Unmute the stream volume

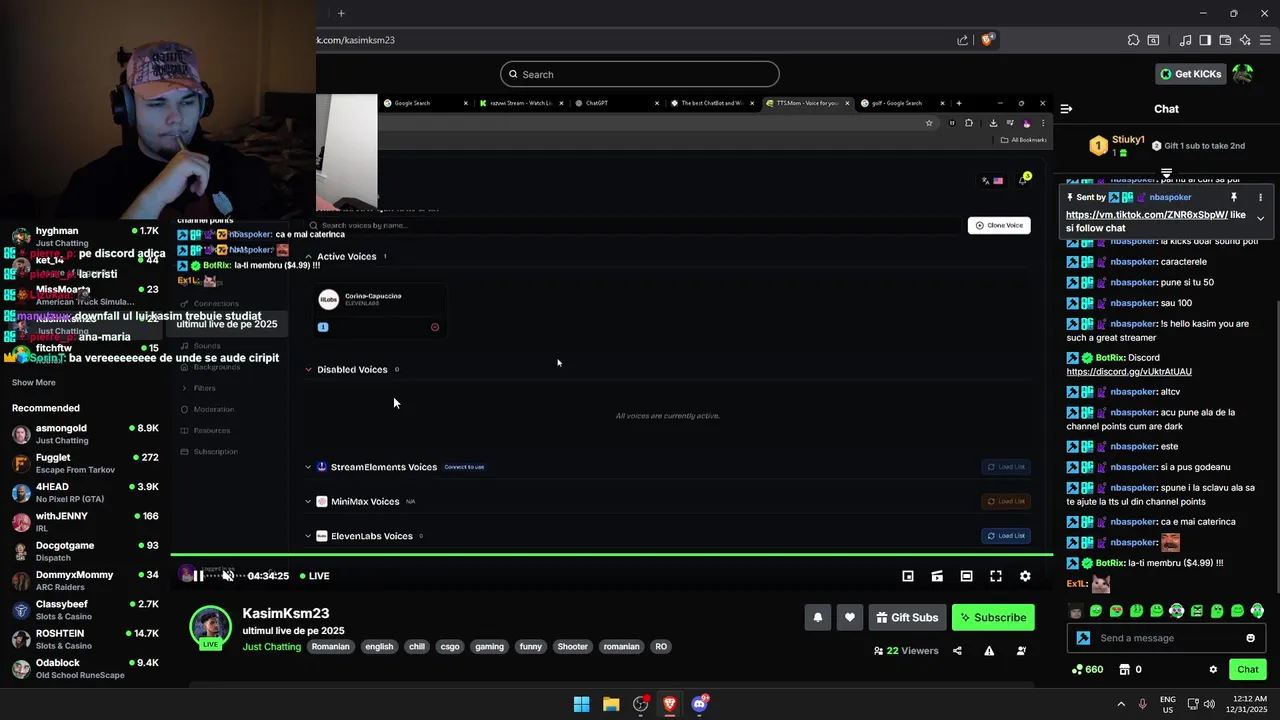[x=228, y=576]
